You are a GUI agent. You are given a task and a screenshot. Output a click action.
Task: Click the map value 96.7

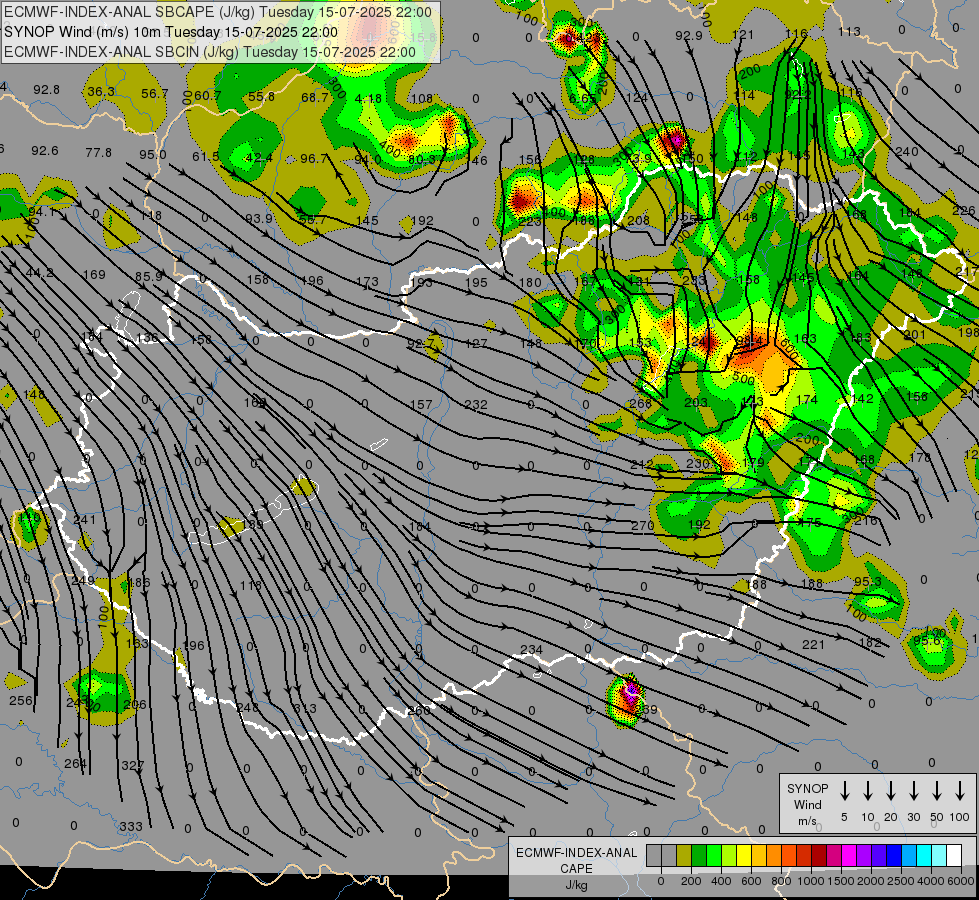pos(313,159)
